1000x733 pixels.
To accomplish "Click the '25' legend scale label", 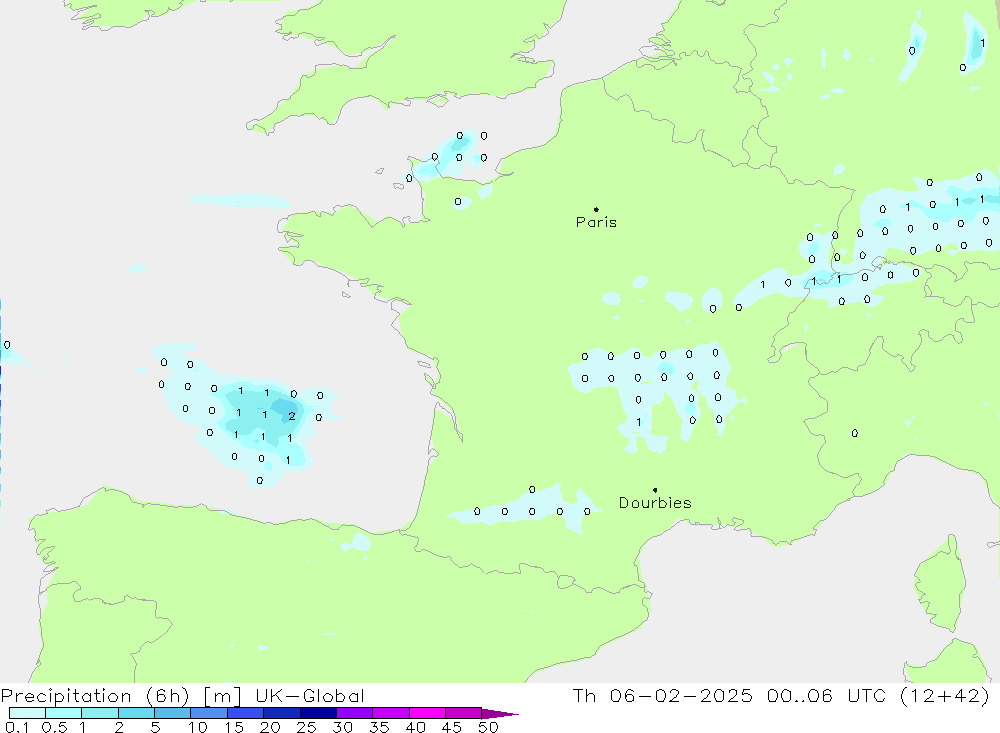I will [306, 727].
